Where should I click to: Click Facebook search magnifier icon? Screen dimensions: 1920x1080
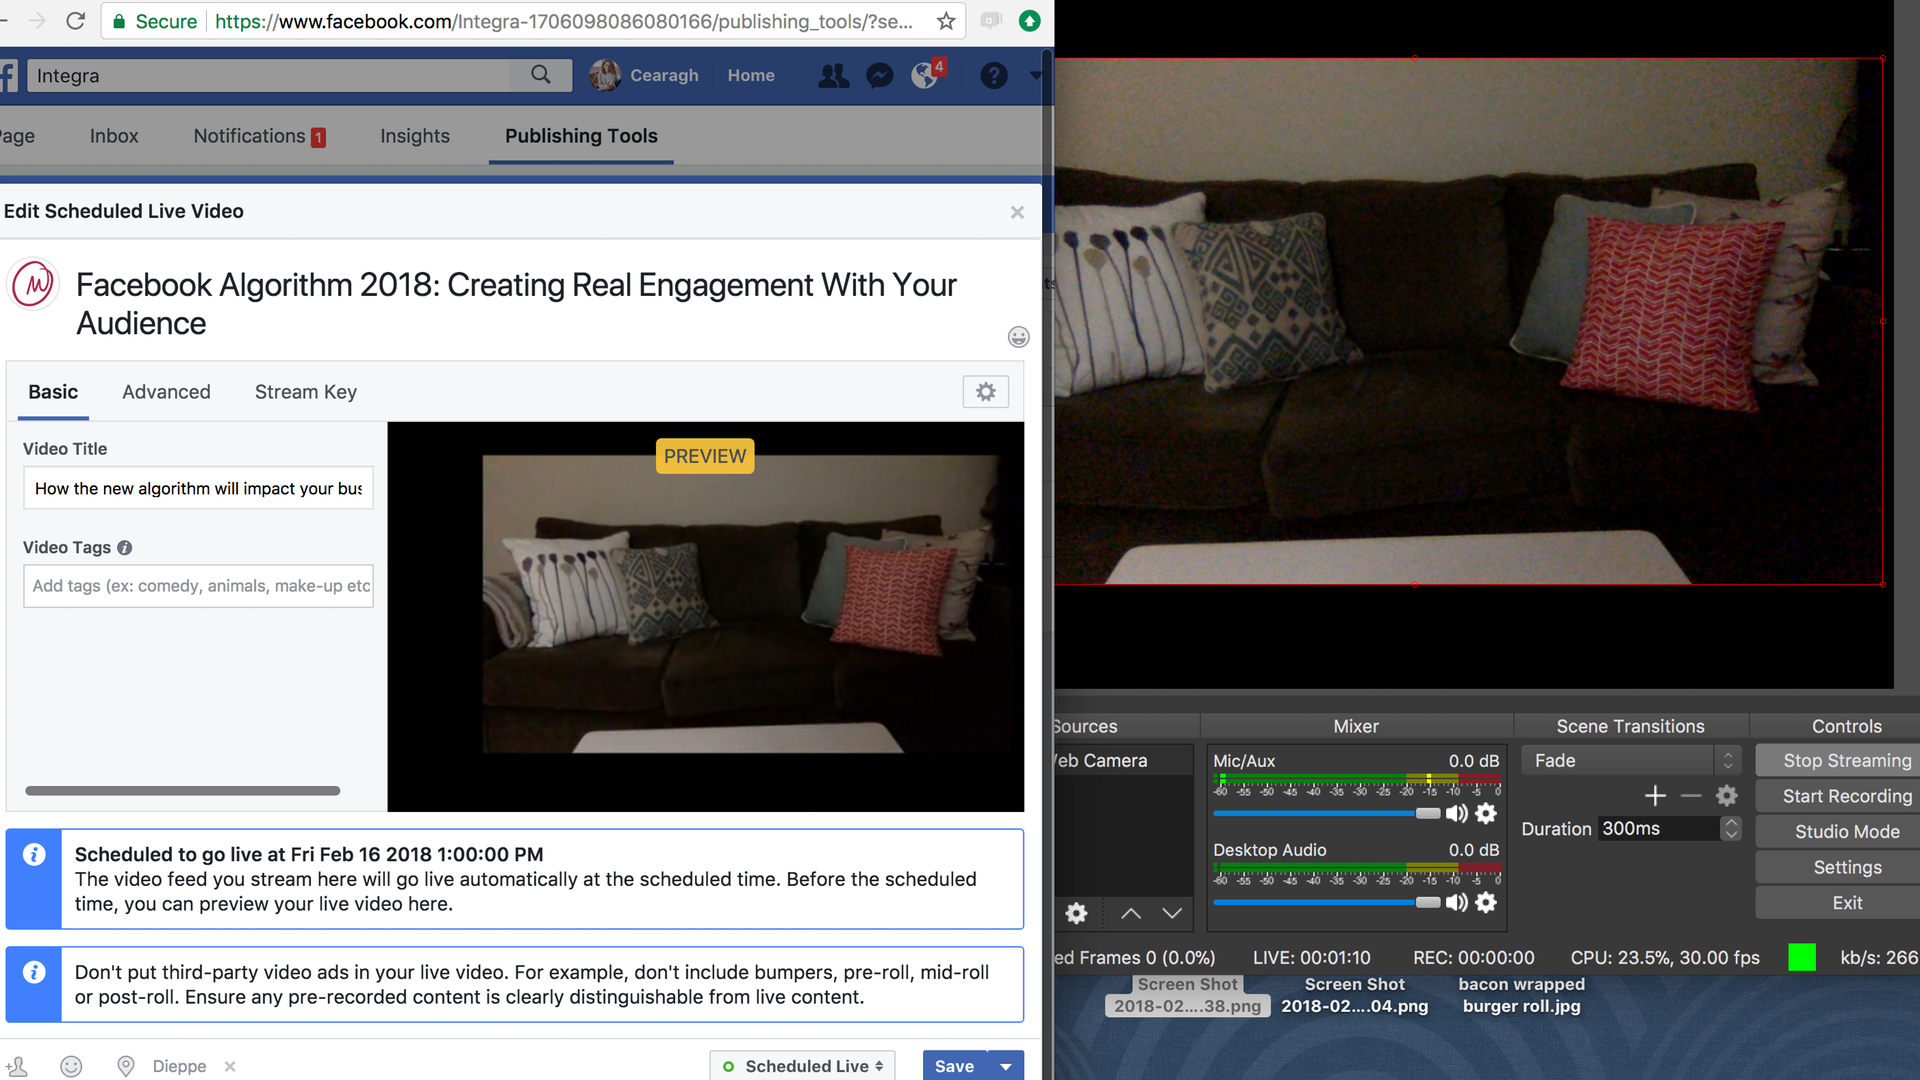(541, 75)
